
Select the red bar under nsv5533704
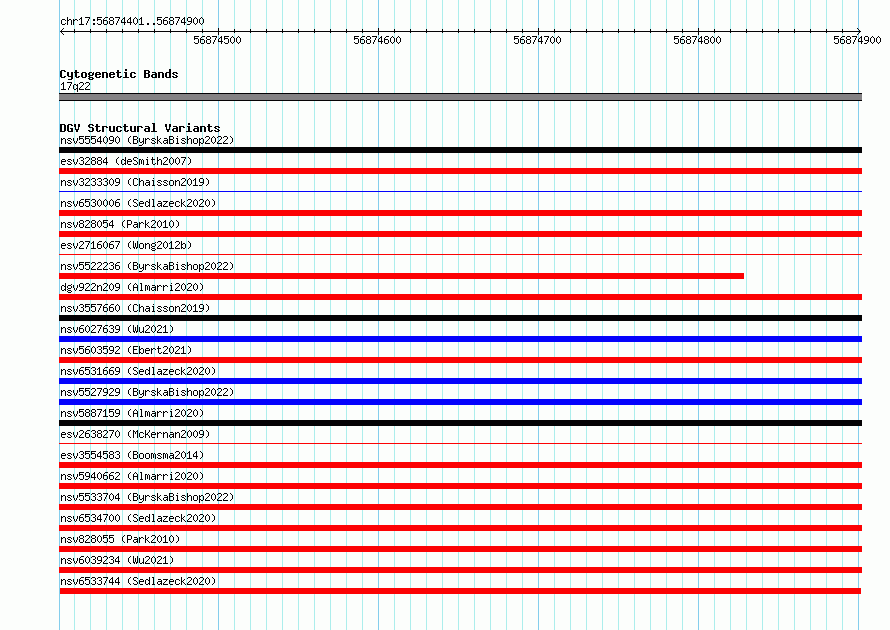460,507
